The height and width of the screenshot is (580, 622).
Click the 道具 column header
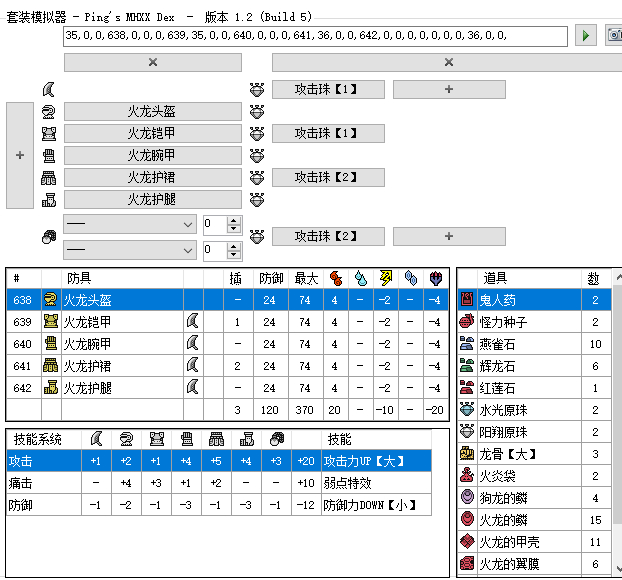(529, 278)
